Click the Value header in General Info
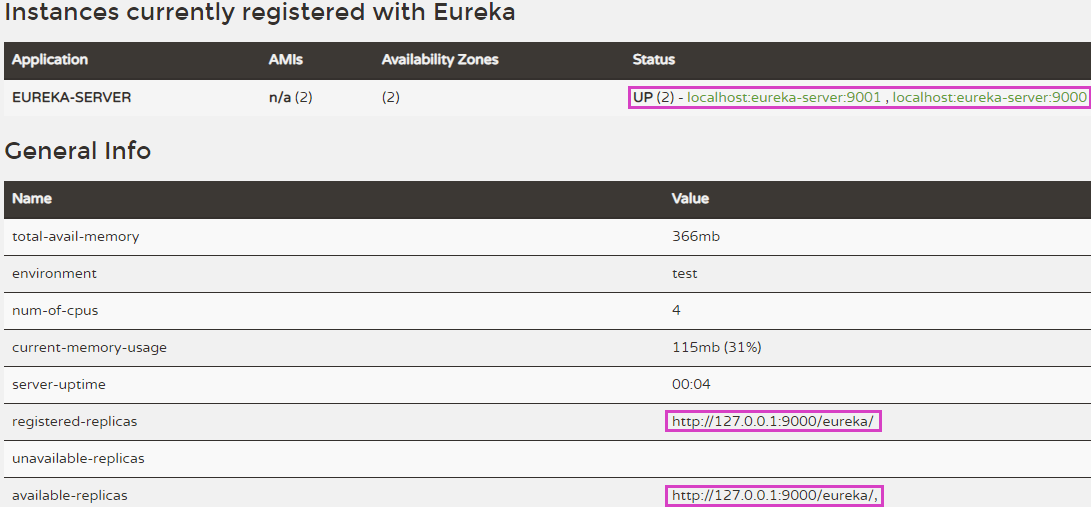Screen dimensions: 1091x507 [x=690, y=199]
